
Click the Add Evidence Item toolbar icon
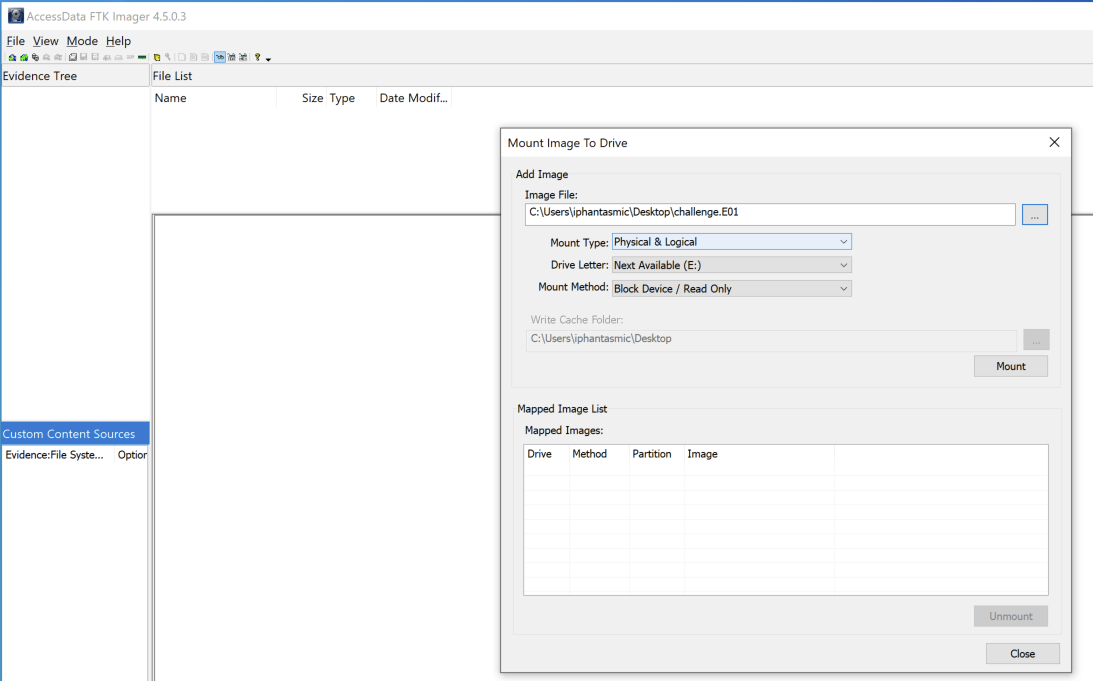point(13,57)
